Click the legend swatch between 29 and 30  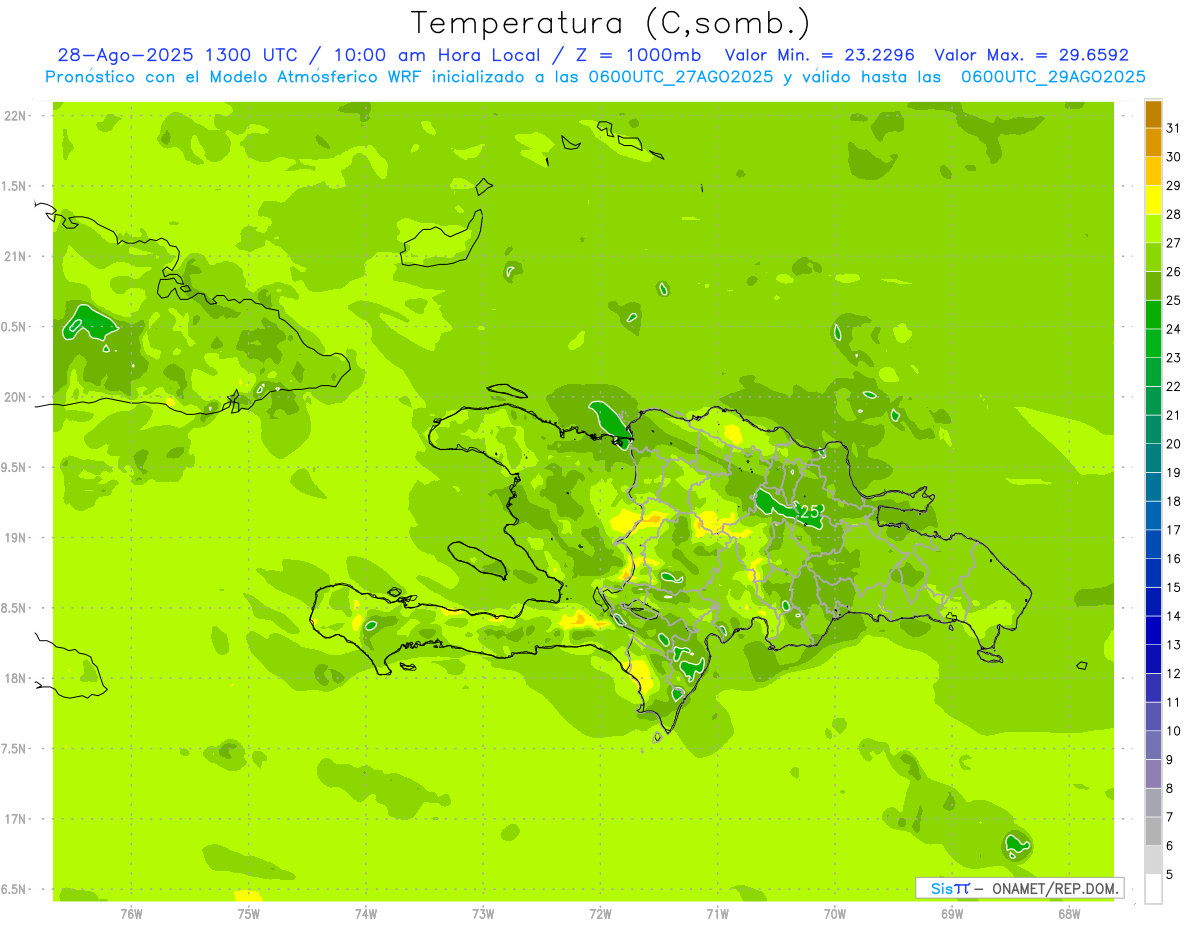pyautogui.click(x=1153, y=171)
